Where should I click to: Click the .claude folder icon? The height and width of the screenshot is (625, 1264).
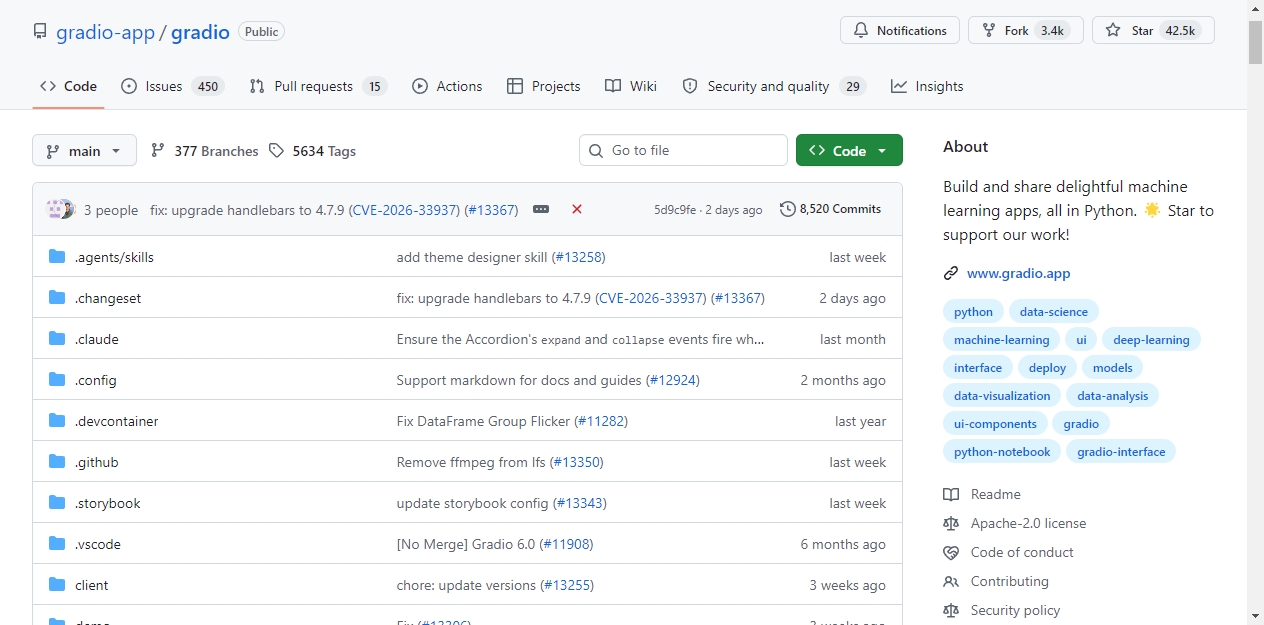(57, 339)
